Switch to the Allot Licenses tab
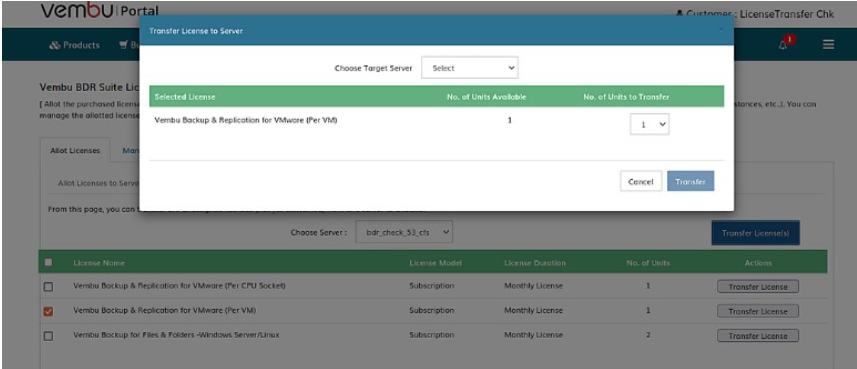 point(75,150)
